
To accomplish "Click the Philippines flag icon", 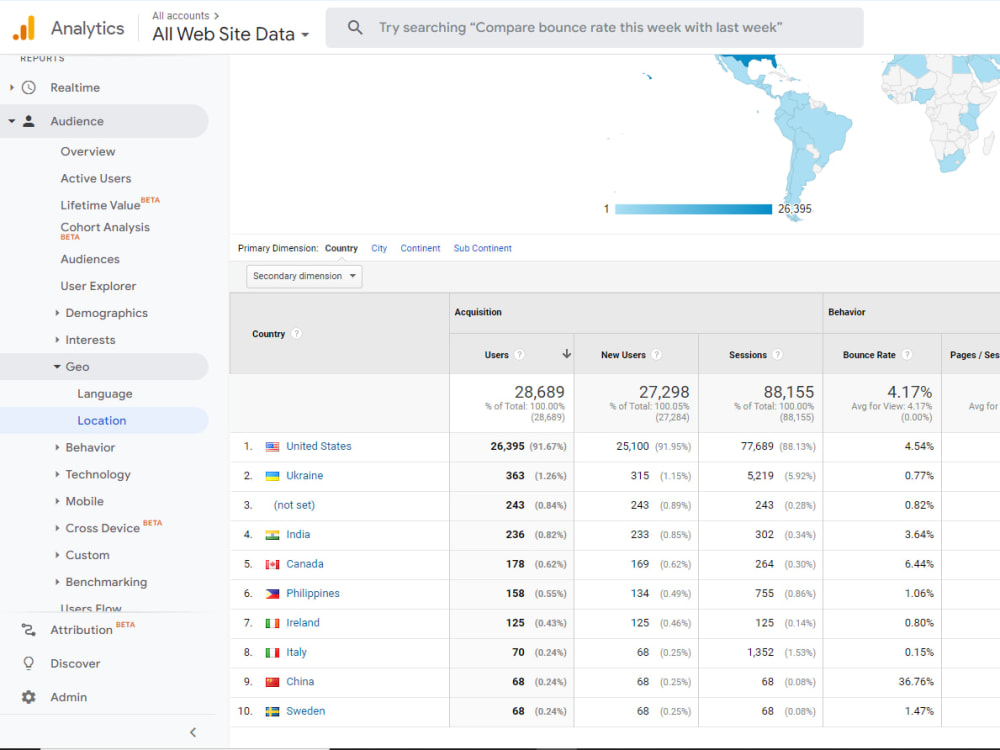I will pyautogui.click(x=272, y=593).
